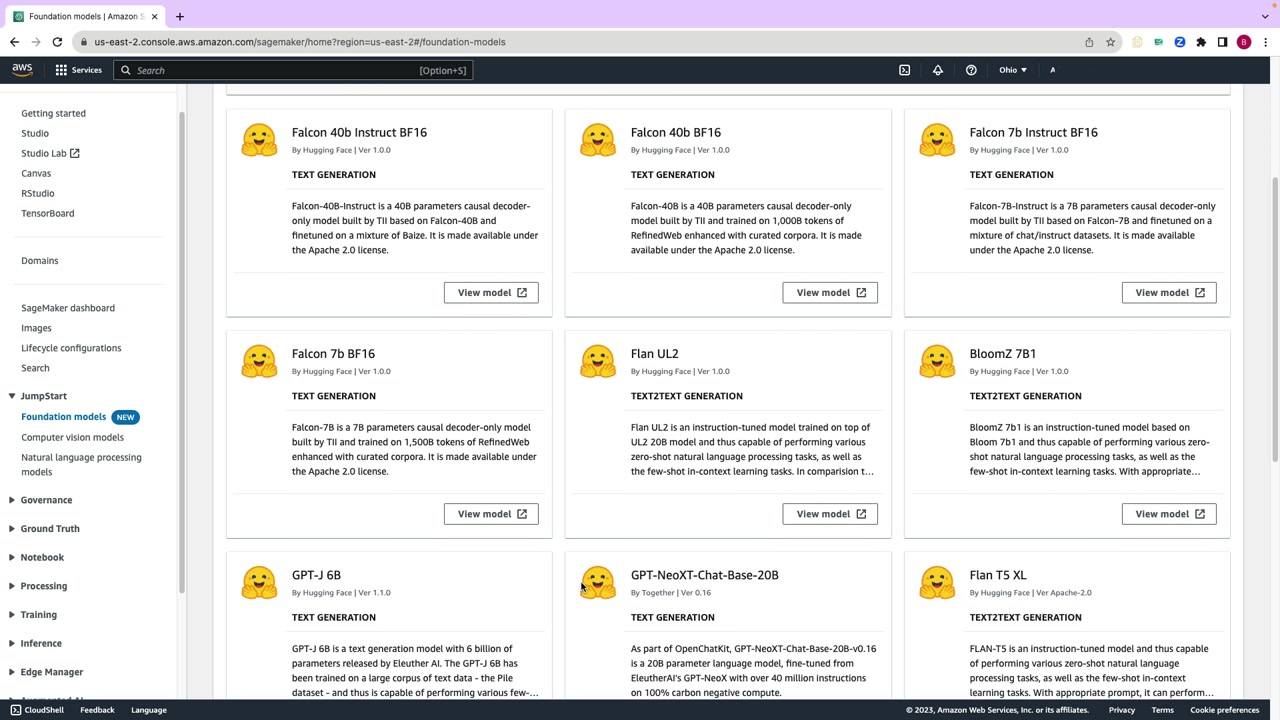Click the GPT-J 6B Hugging Face logo

click(x=259, y=582)
